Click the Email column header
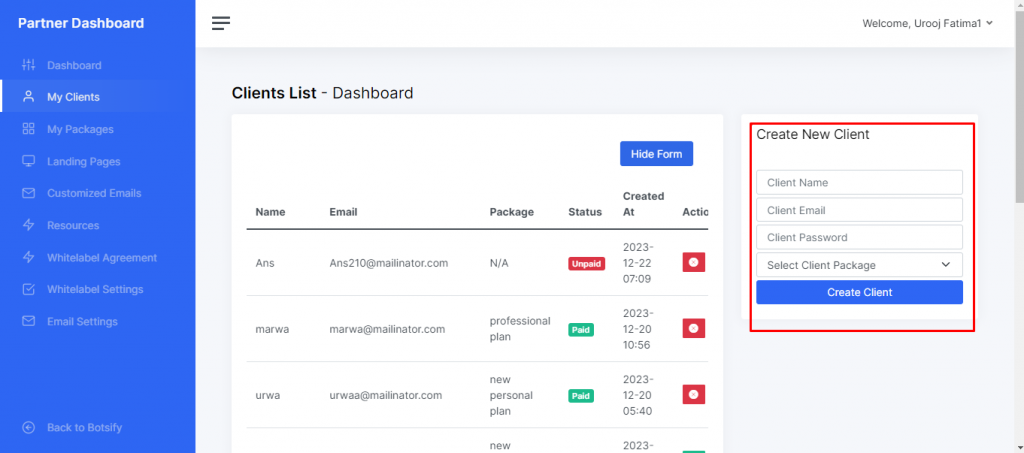 (x=343, y=212)
